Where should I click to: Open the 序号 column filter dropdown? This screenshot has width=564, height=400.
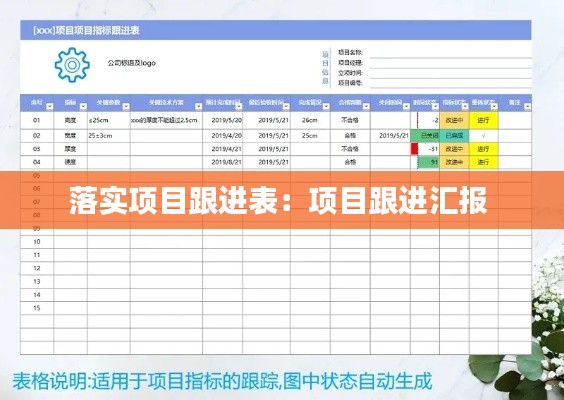(50, 106)
